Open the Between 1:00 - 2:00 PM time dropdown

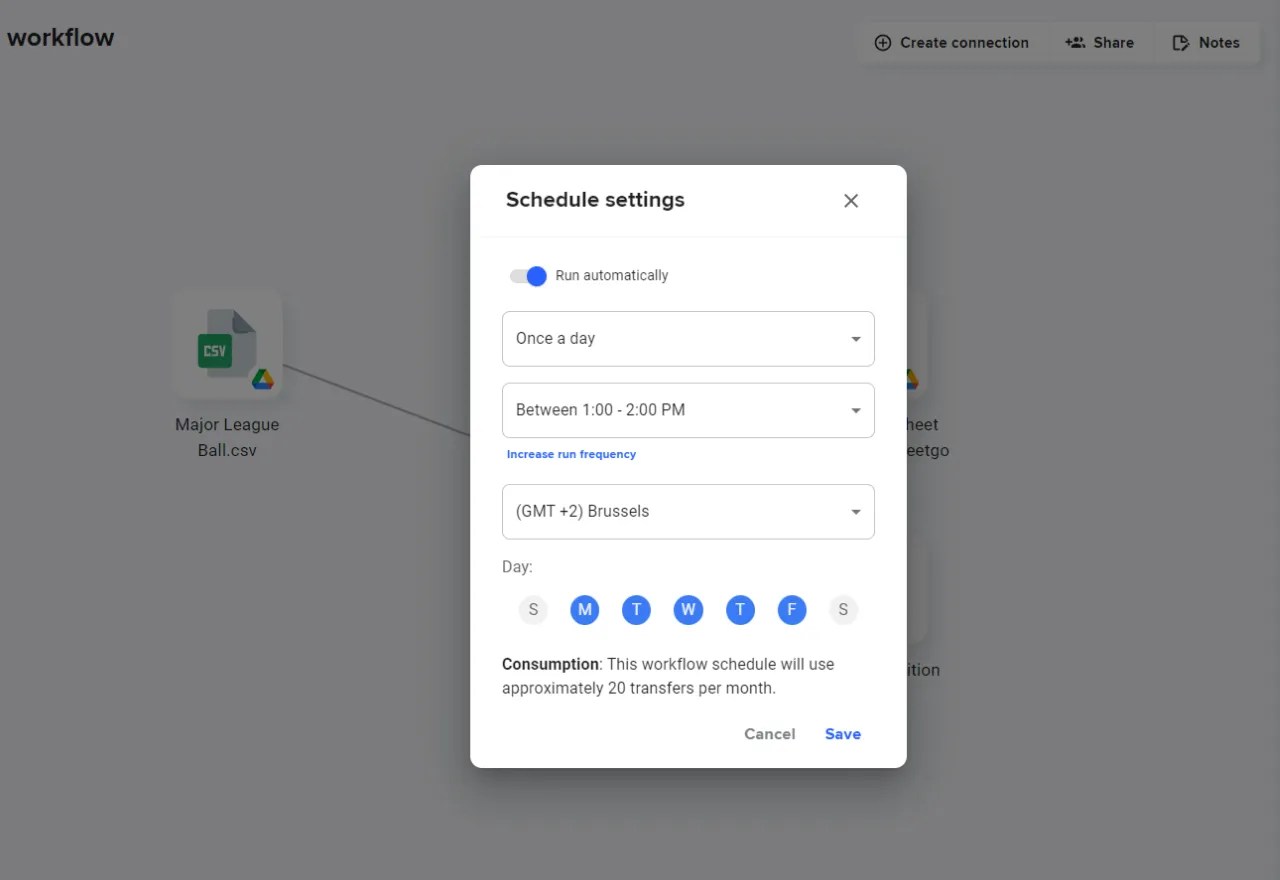click(688, 410)
